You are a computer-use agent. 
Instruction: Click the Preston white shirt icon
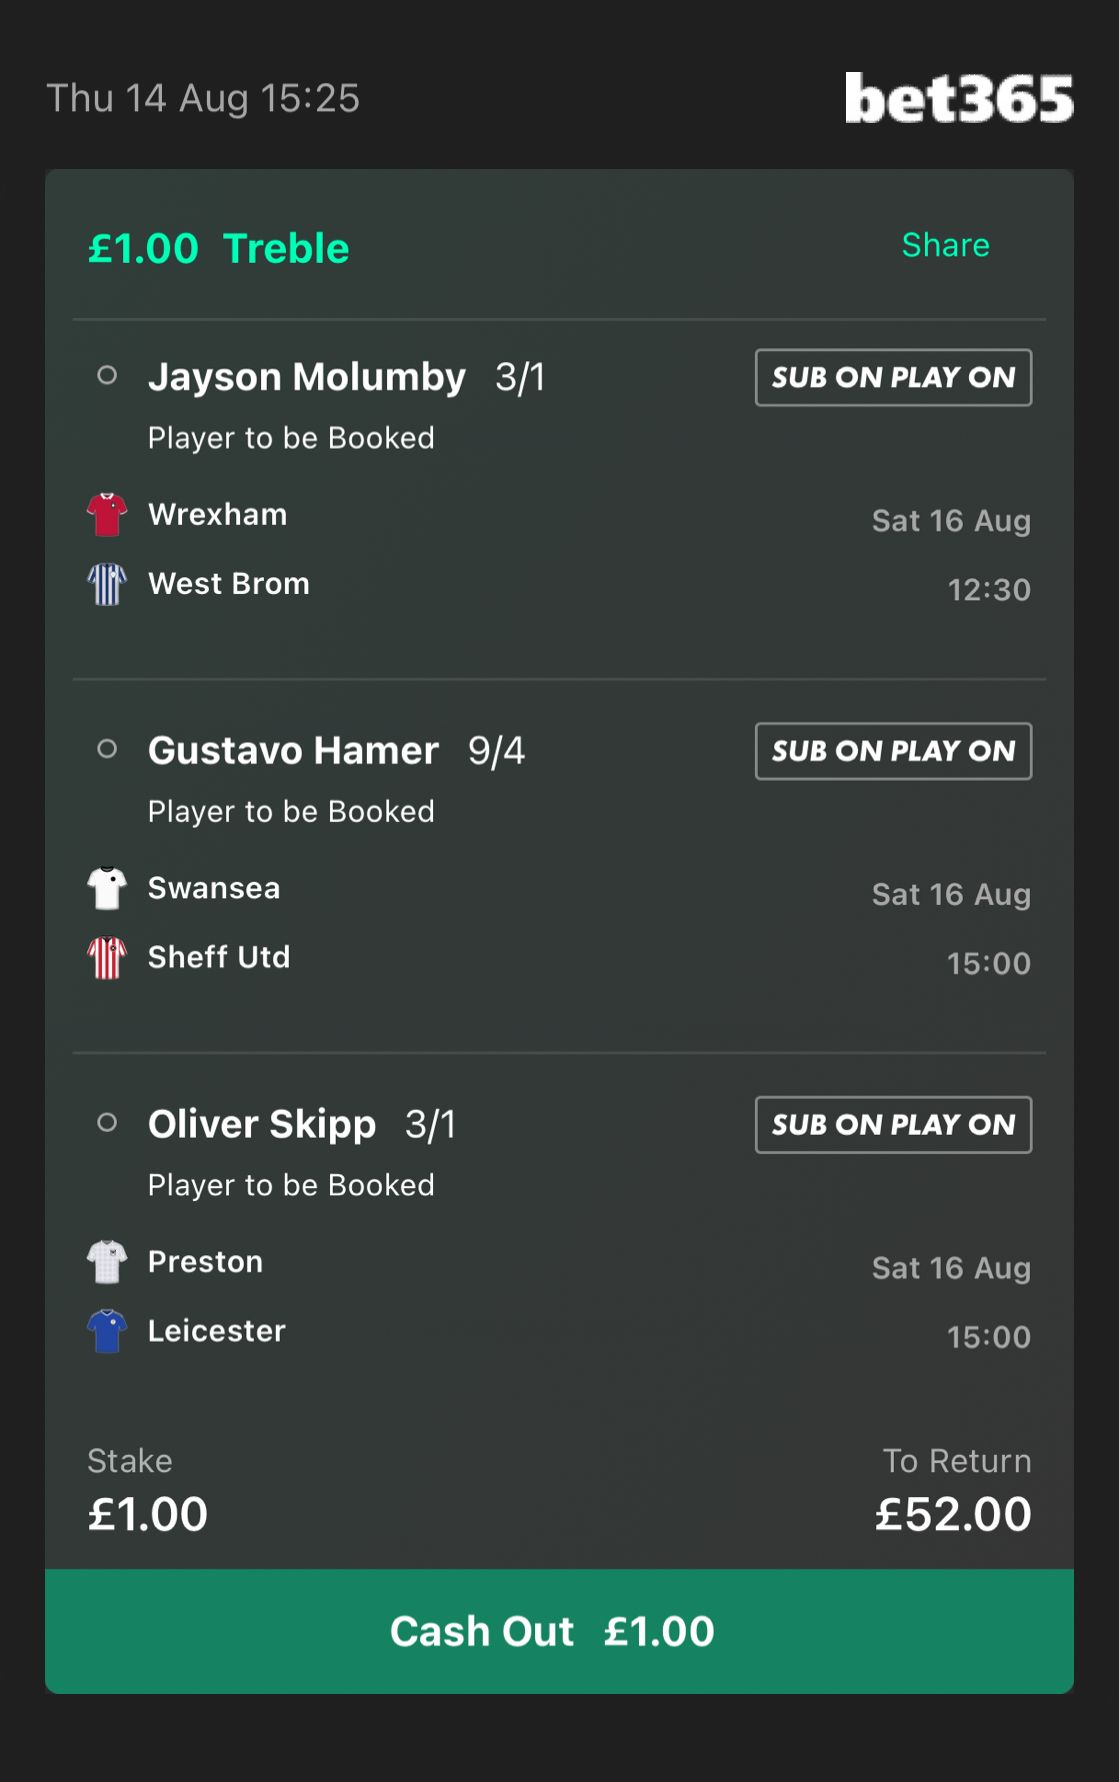(x=107, y=1262)
